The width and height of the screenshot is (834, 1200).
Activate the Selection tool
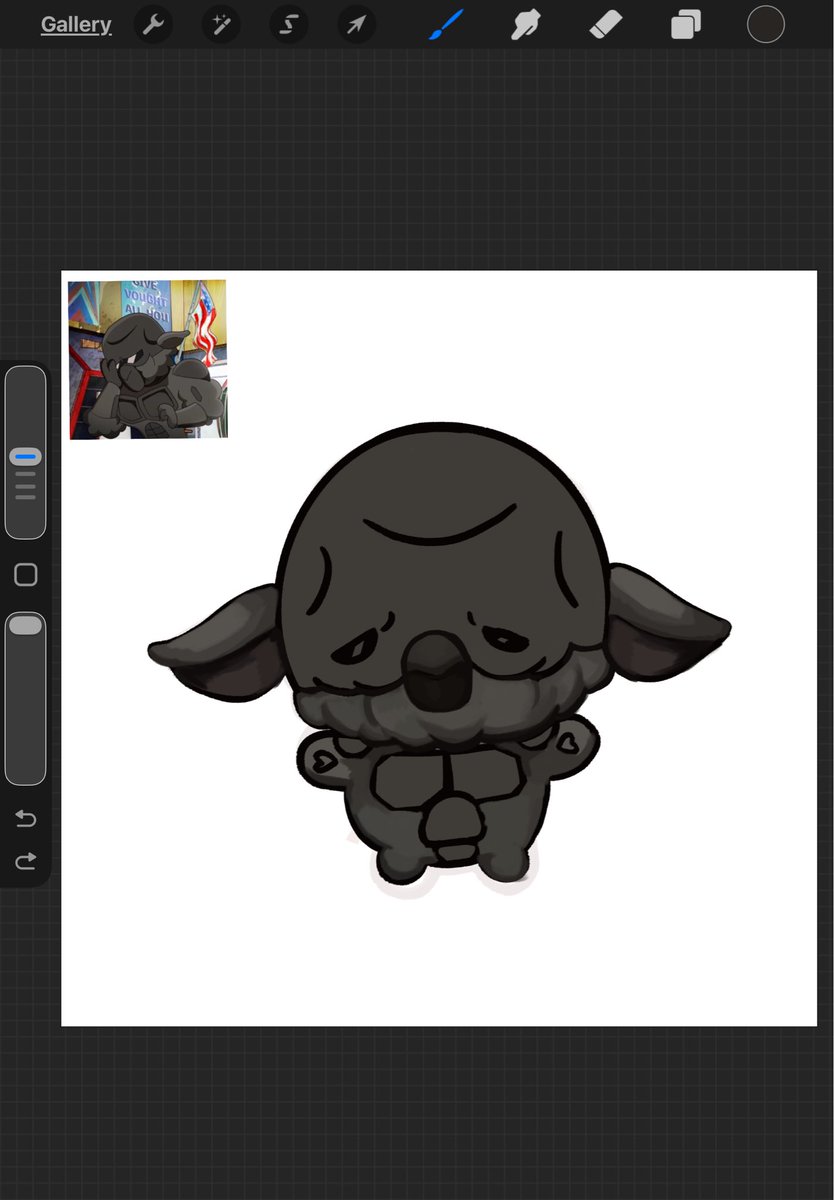[x=289, y=25]
